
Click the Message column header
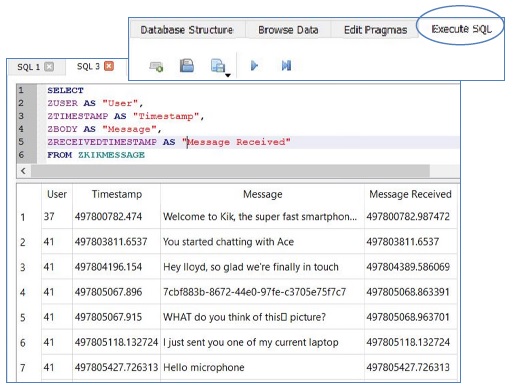(262, 194)
